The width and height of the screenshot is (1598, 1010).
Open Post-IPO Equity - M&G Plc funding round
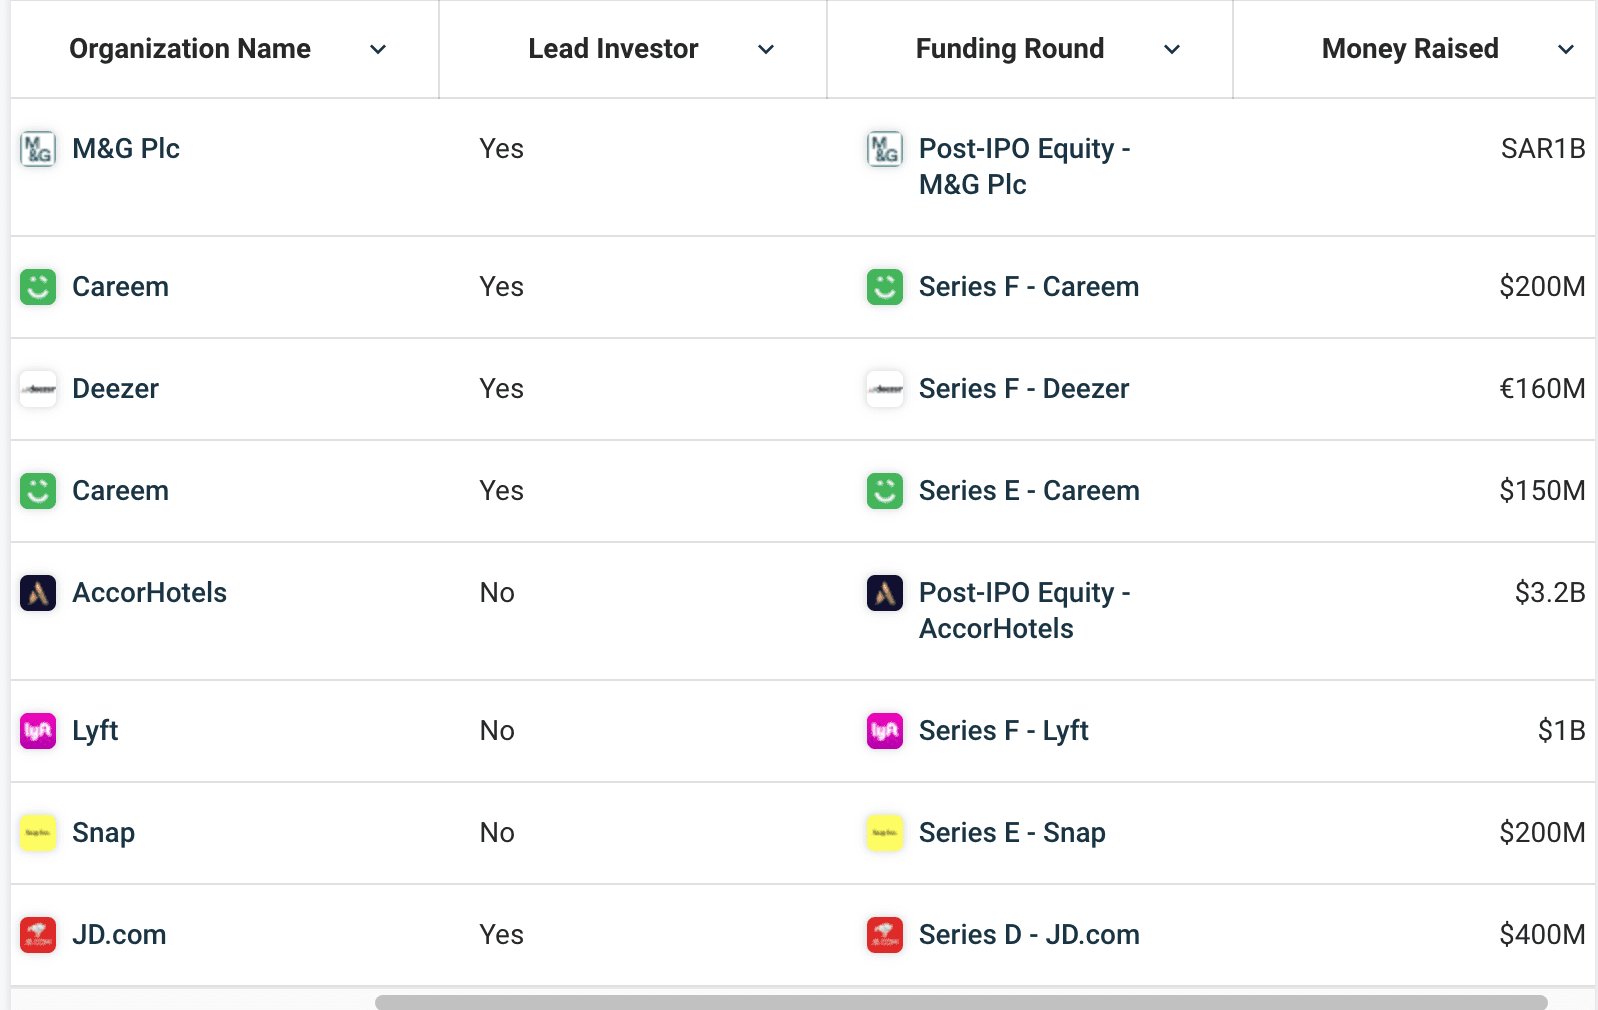pos(1024,167)
